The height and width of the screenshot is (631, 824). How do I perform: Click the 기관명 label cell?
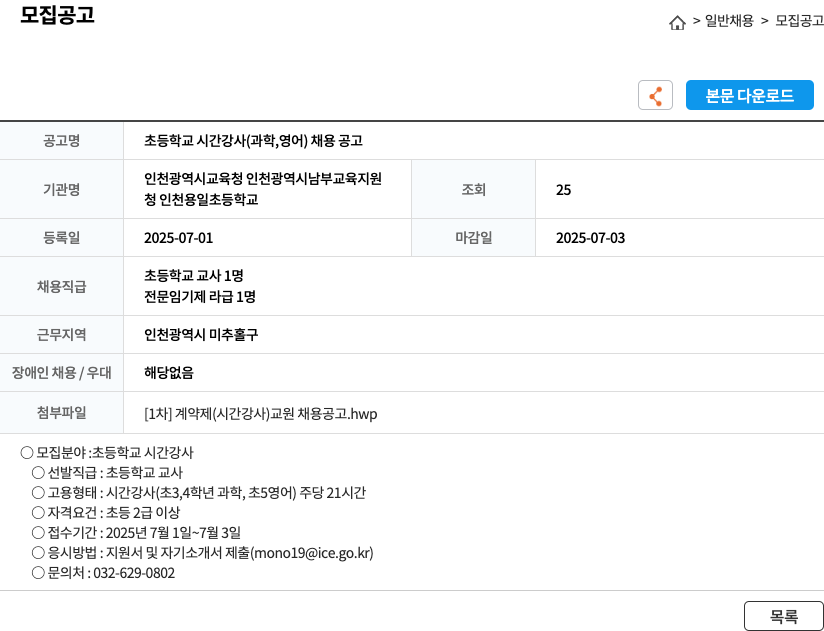(x=61, y=189)
